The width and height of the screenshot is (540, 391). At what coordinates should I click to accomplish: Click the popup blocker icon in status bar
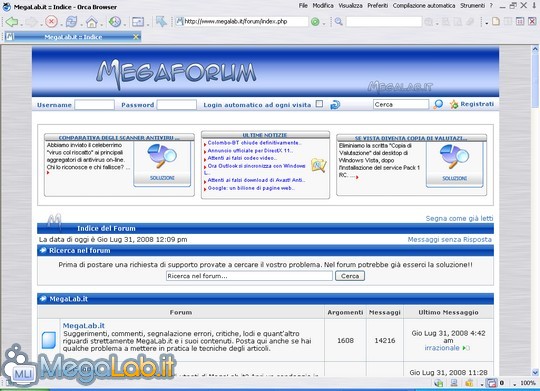click(492, 383)
